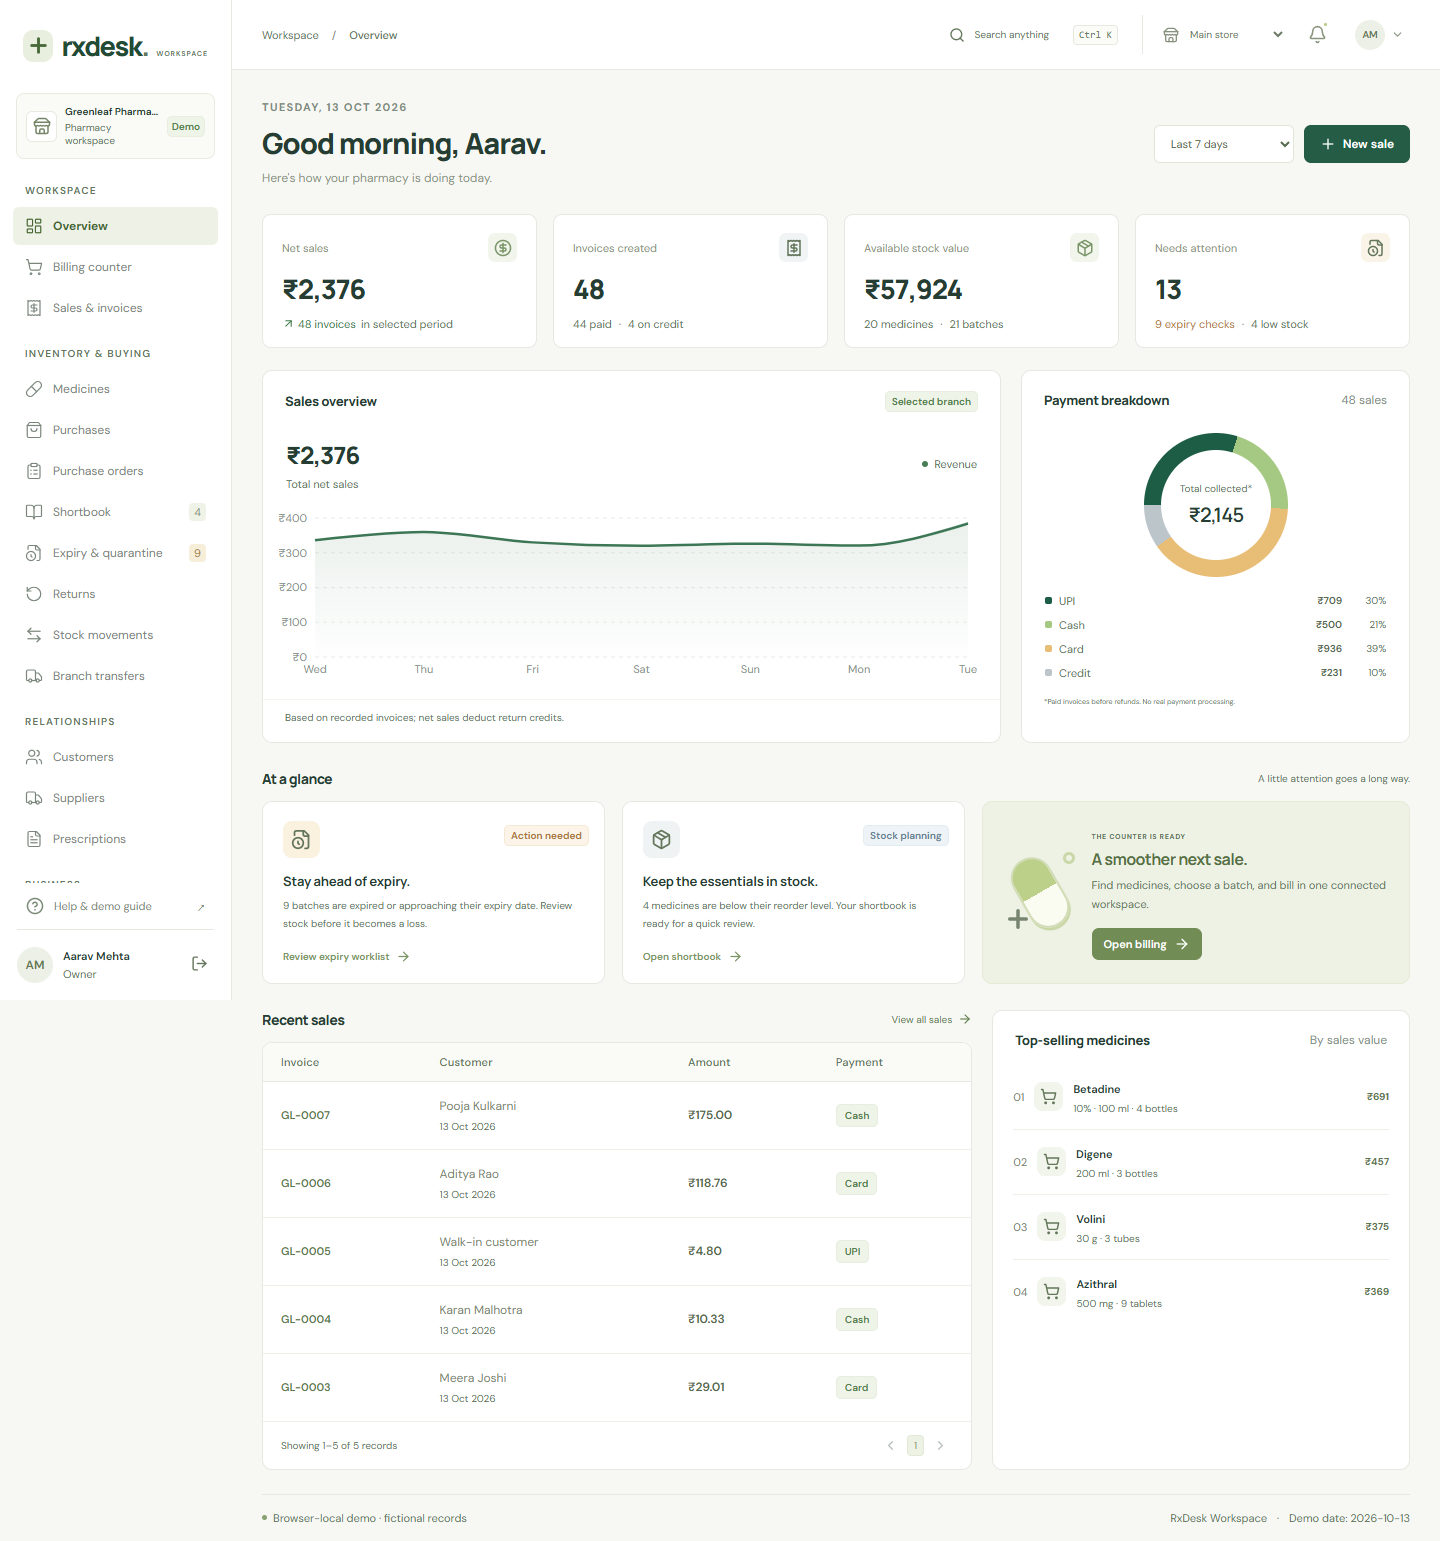The width and height of the screenshot is (1440, 1541).
Task: Click the Available stock value box icon
Action: [1085, 248]
